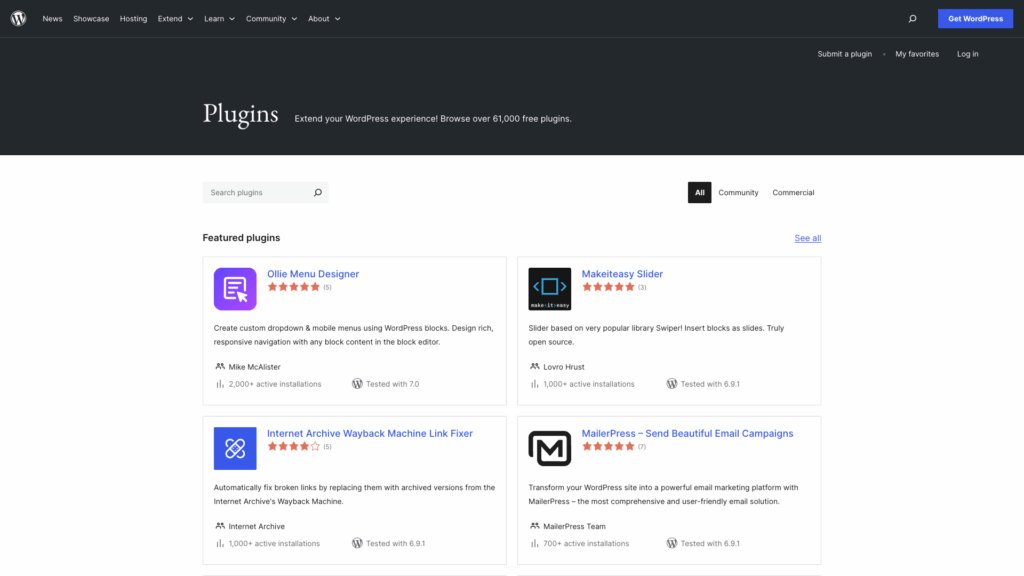1024x576 pixels.
Task: Click Ollie Menu Designer star rating
Action: (x=294, y=287)
